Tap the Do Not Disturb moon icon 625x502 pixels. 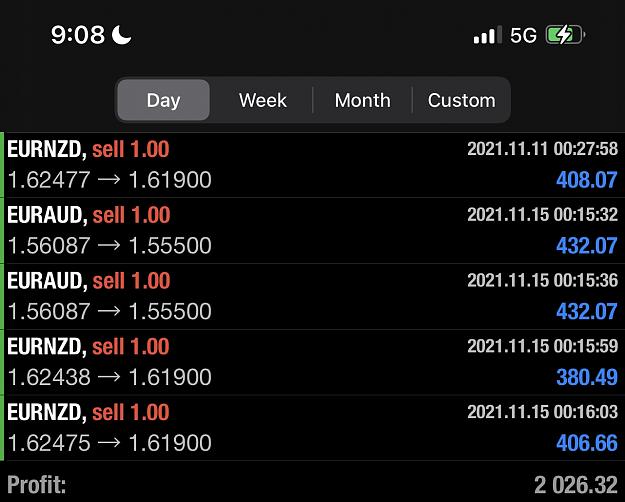[x=121, y=35]
